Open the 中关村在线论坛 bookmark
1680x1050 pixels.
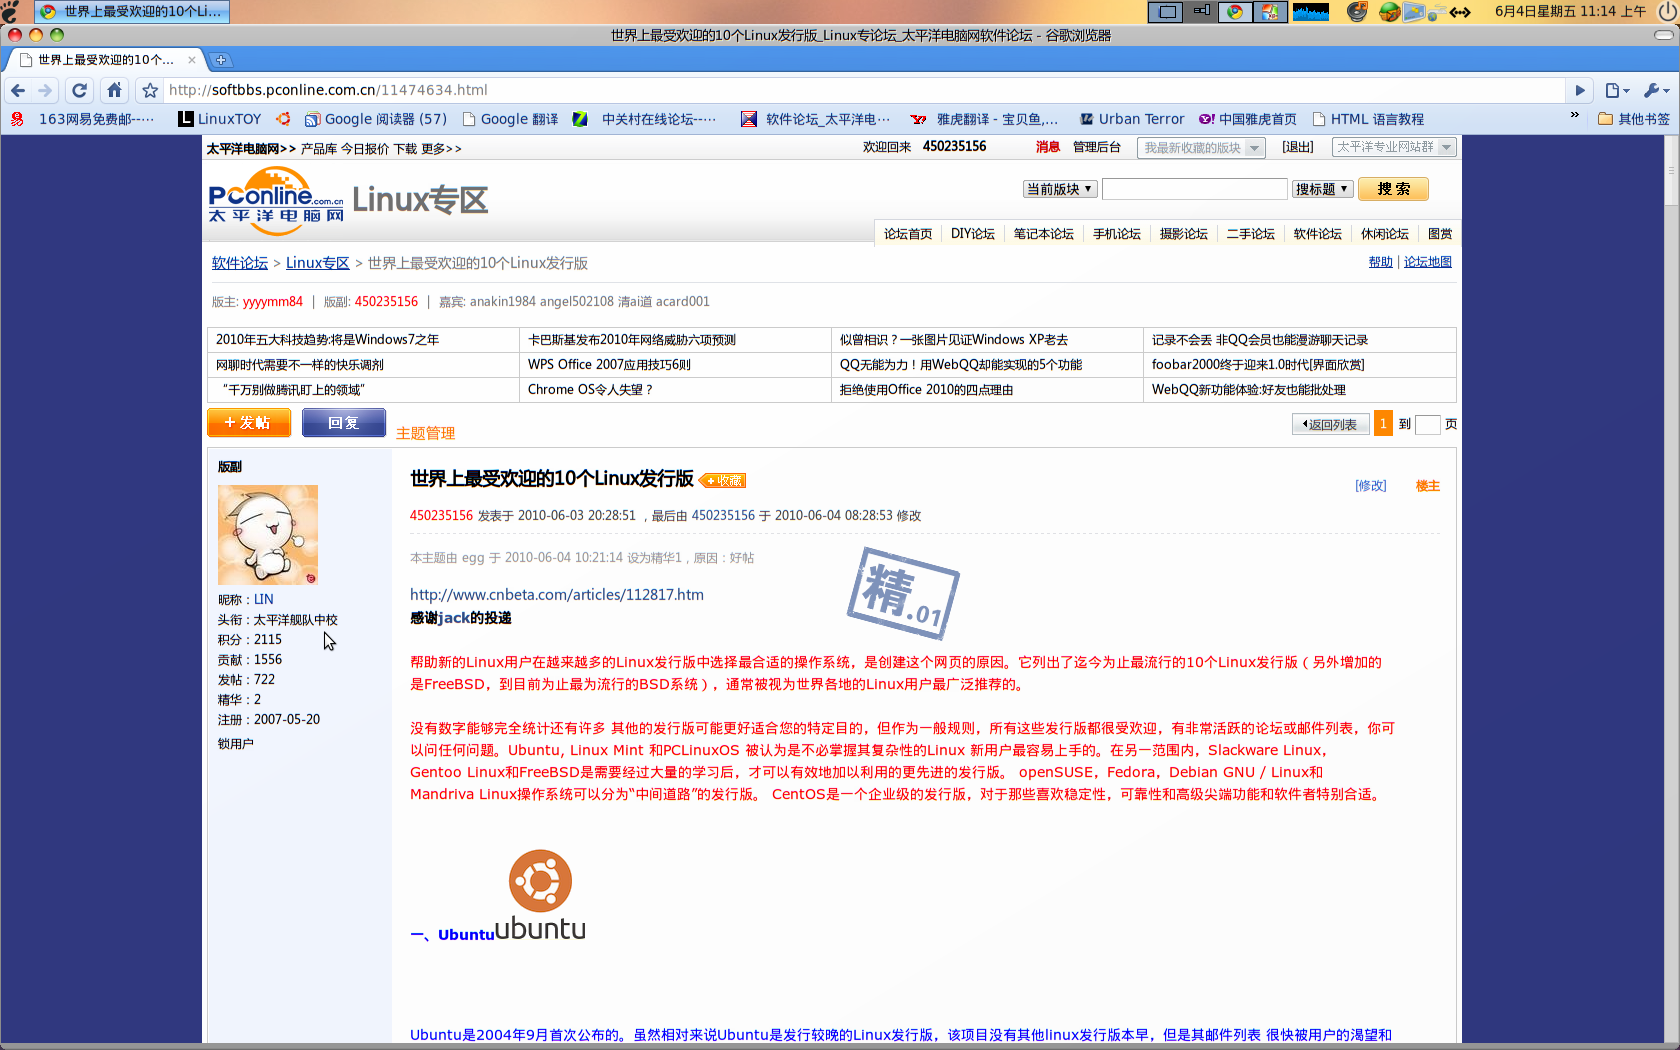645,119
